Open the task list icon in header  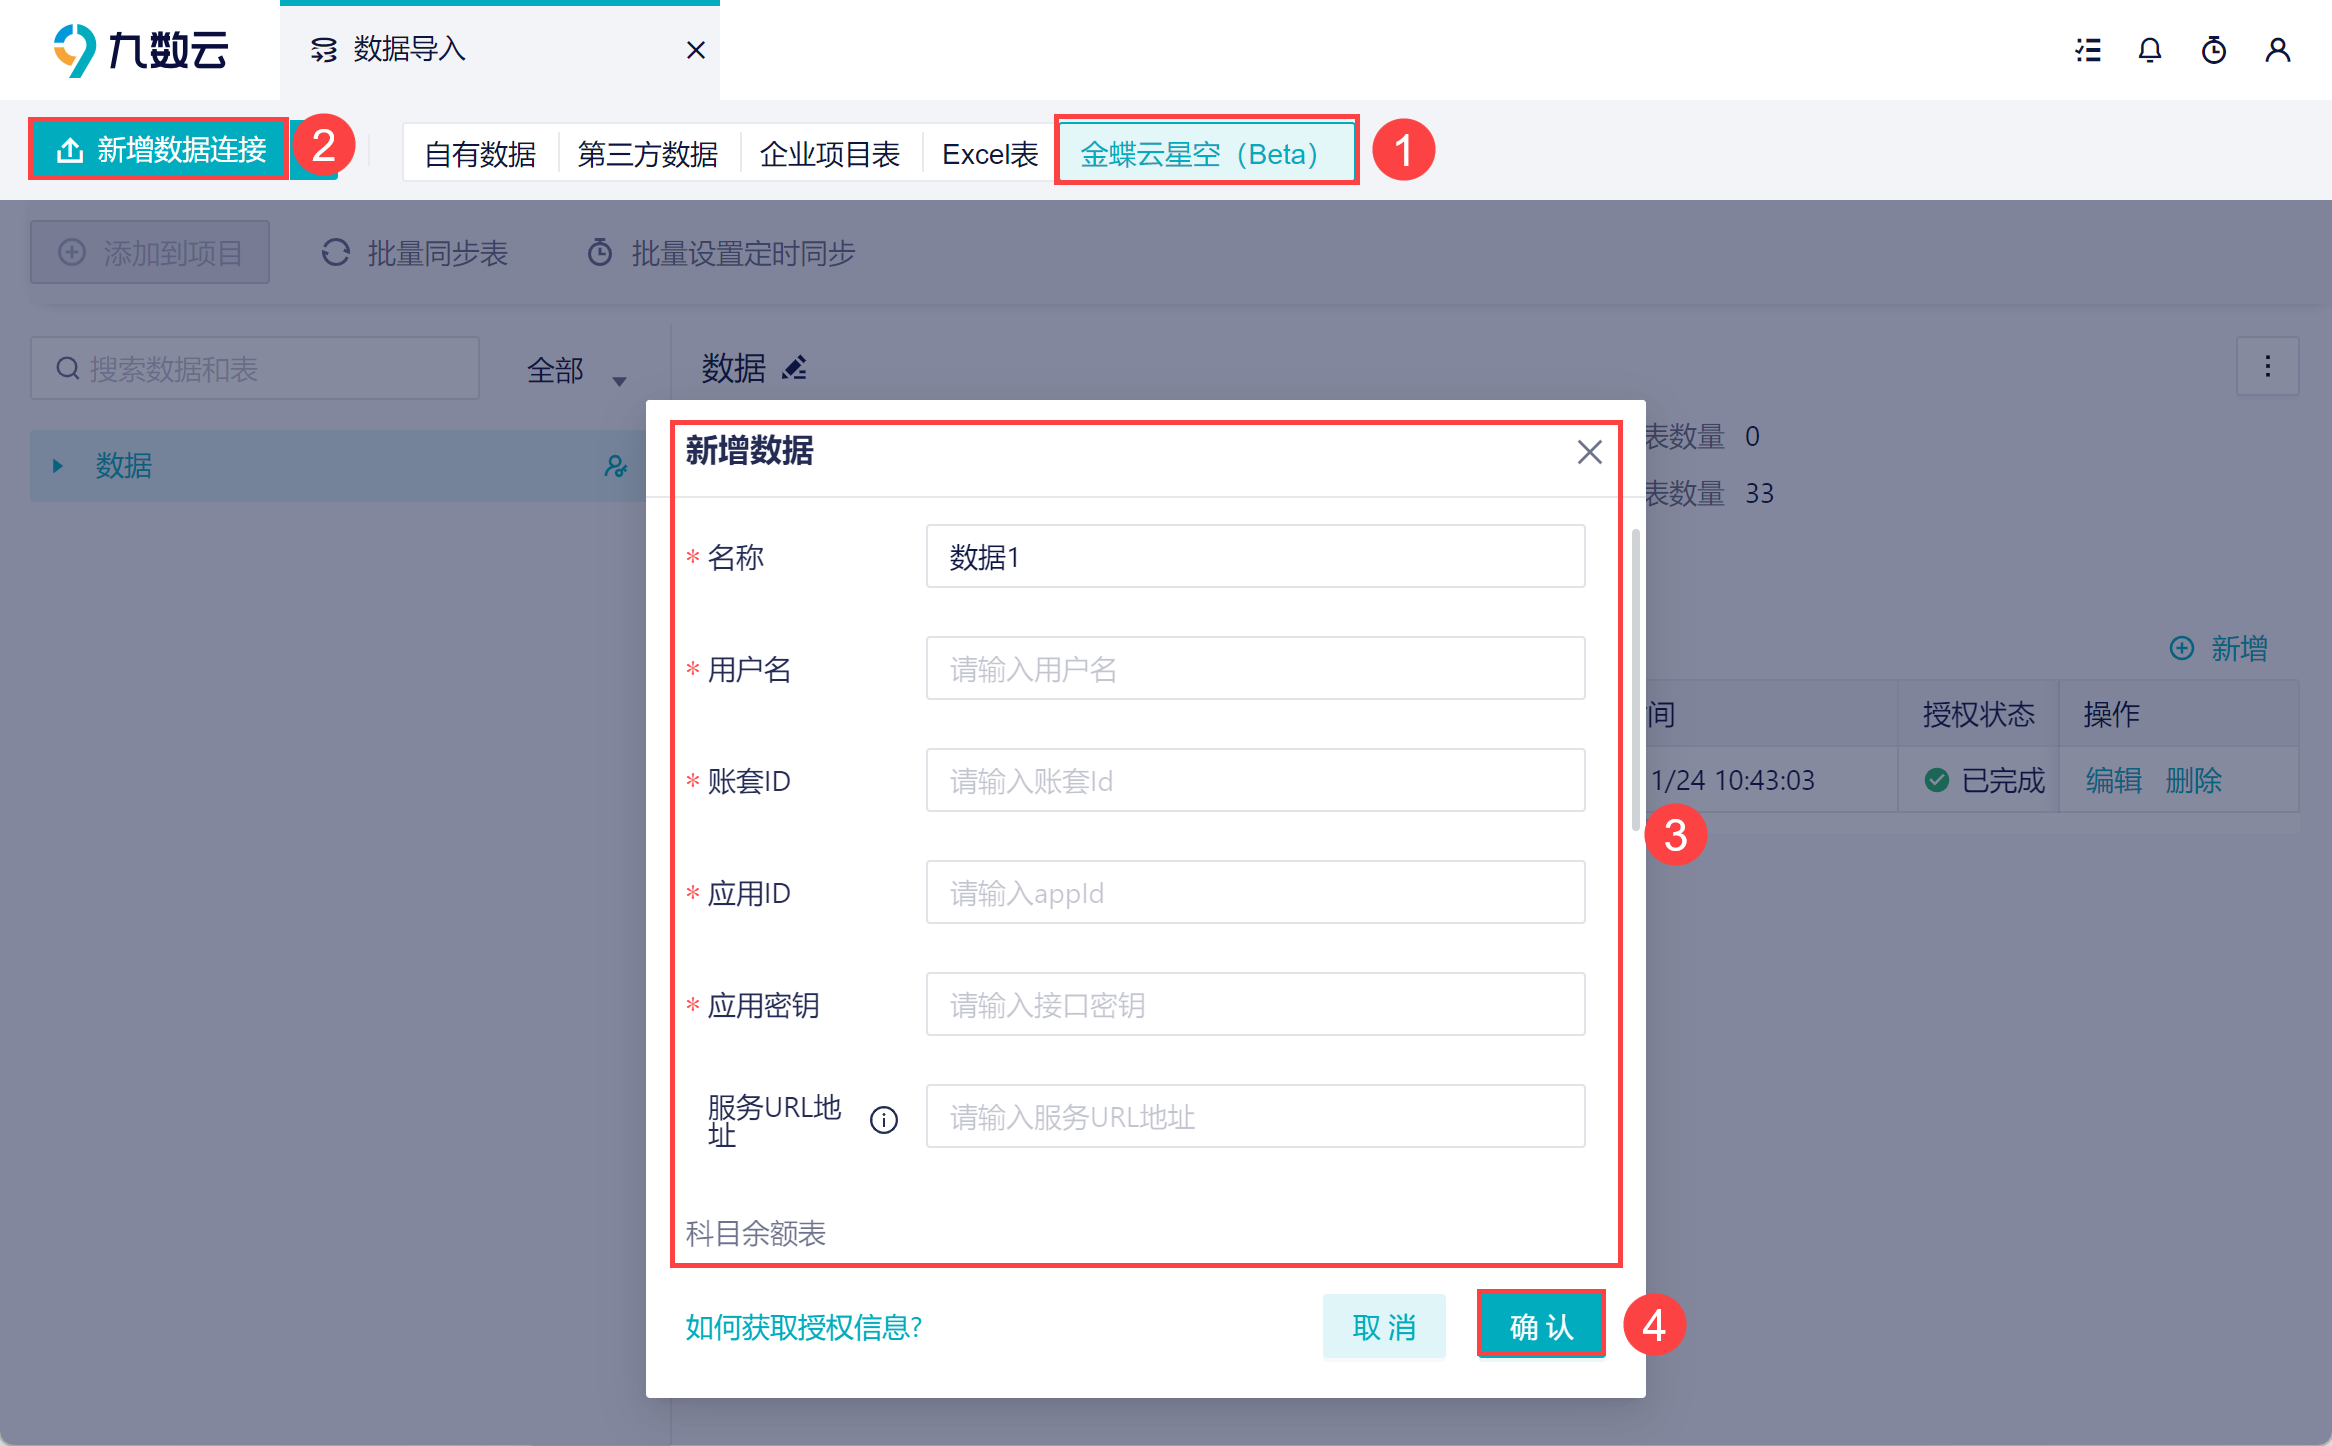tap(2088, 50)
